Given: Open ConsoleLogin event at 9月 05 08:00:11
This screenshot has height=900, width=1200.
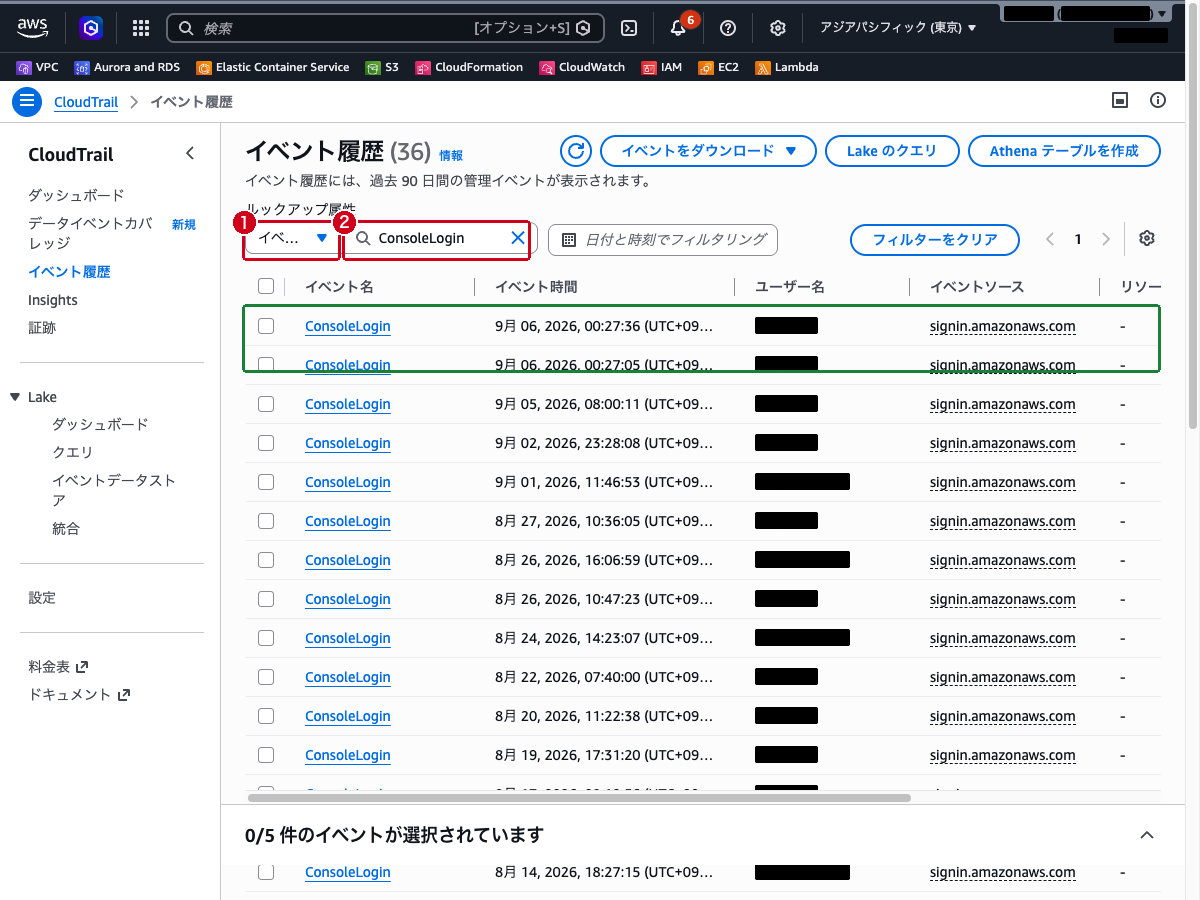Looking at the screenshot, I should pos(347,404).
